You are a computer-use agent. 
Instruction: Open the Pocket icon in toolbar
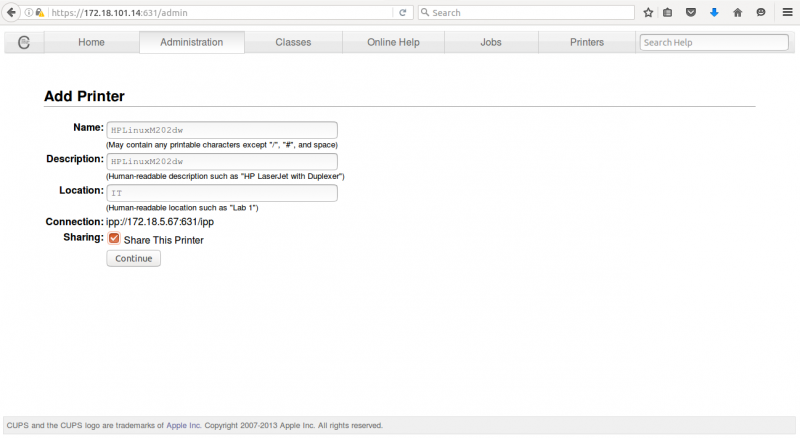click(x=691, y=13)
